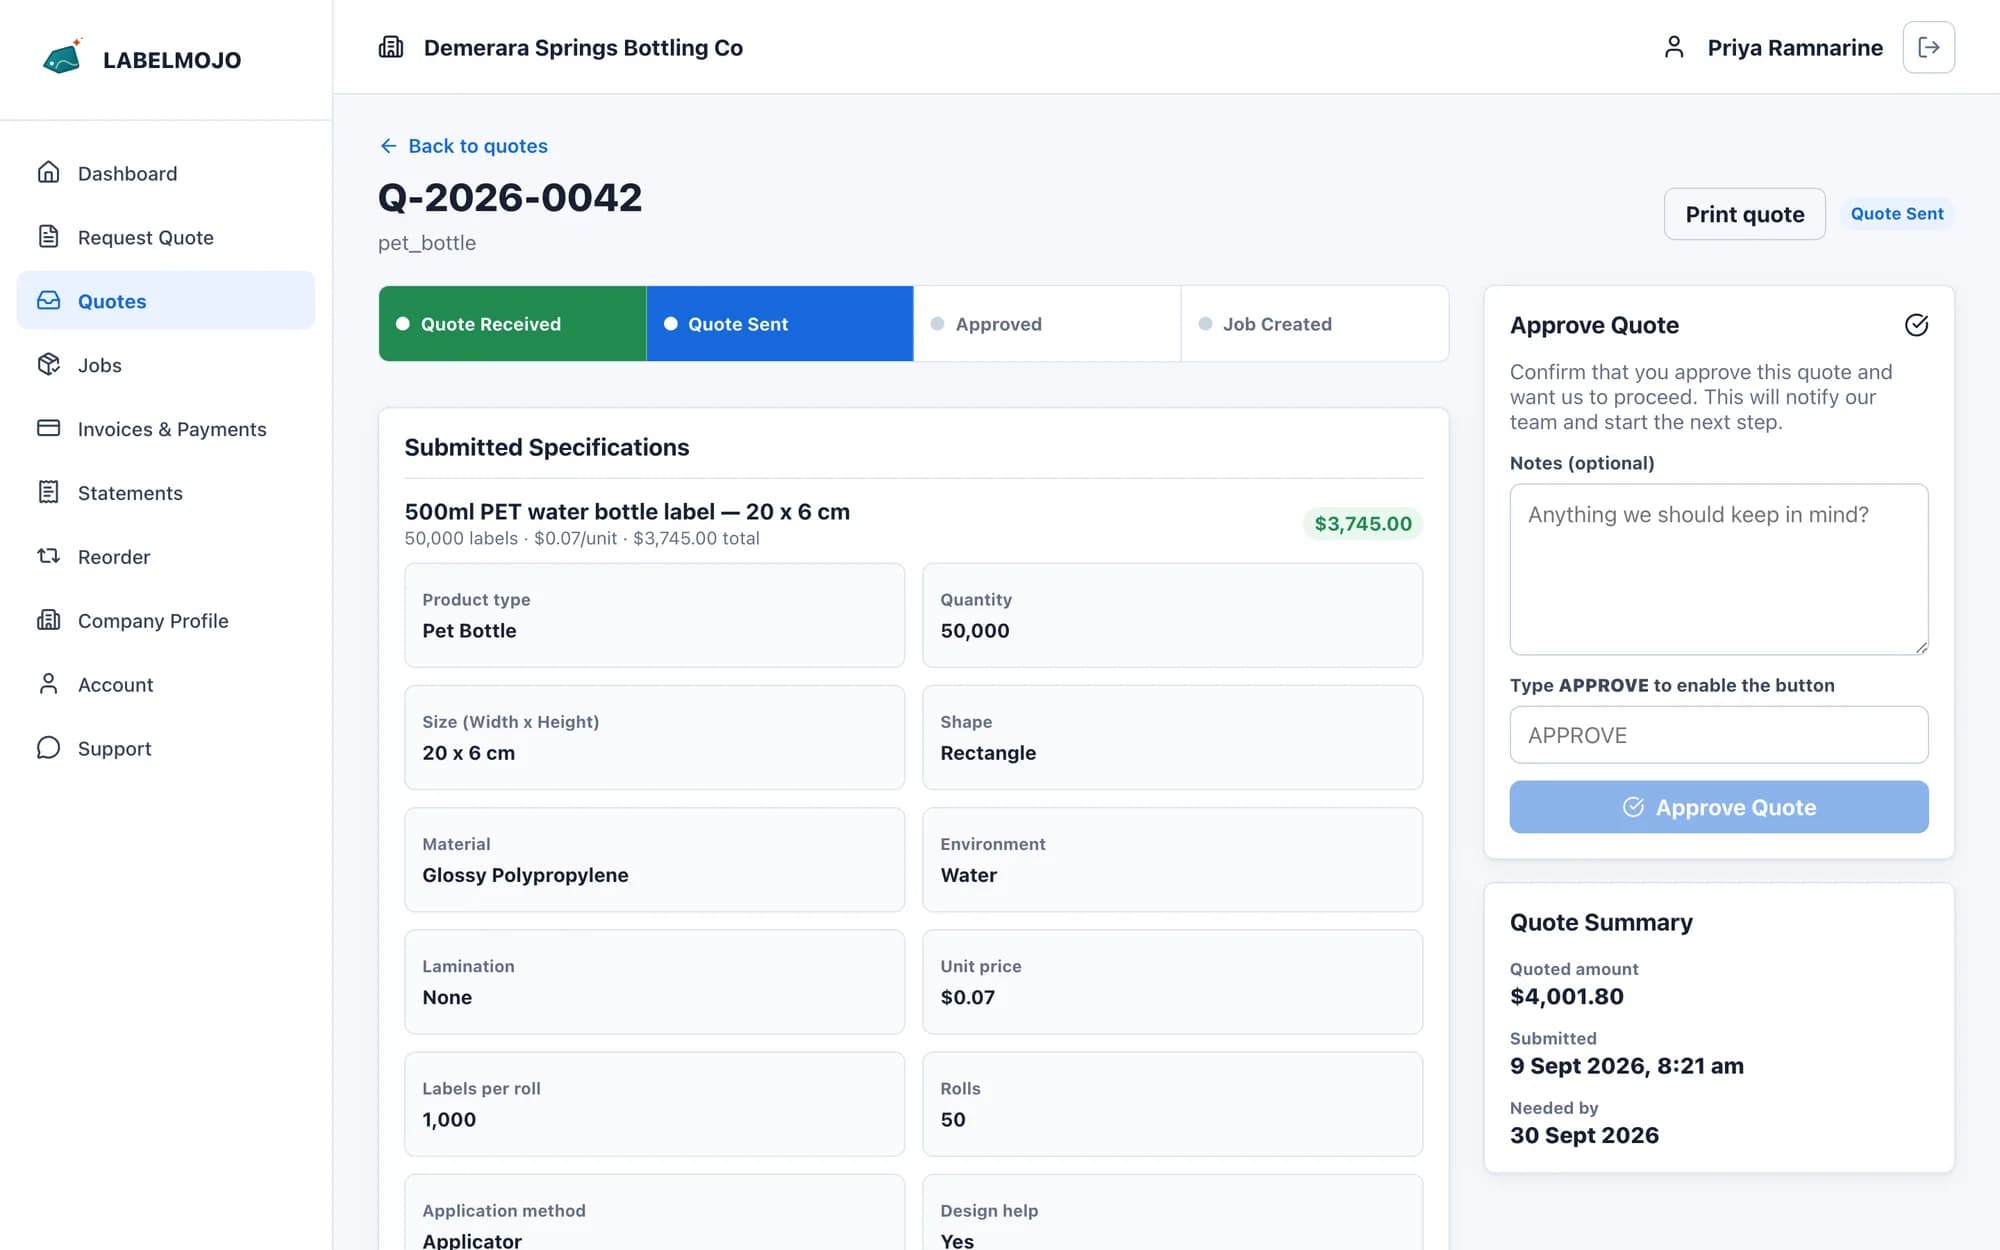Go to Statements in the sidebar
The height and width of the screenshot is (1250, 2000).
(x=166, y=492)
